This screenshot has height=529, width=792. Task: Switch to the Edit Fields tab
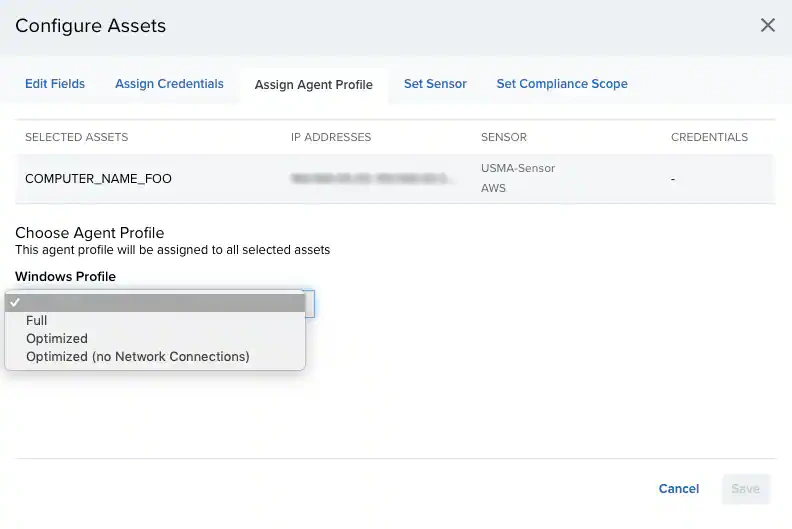55,84
